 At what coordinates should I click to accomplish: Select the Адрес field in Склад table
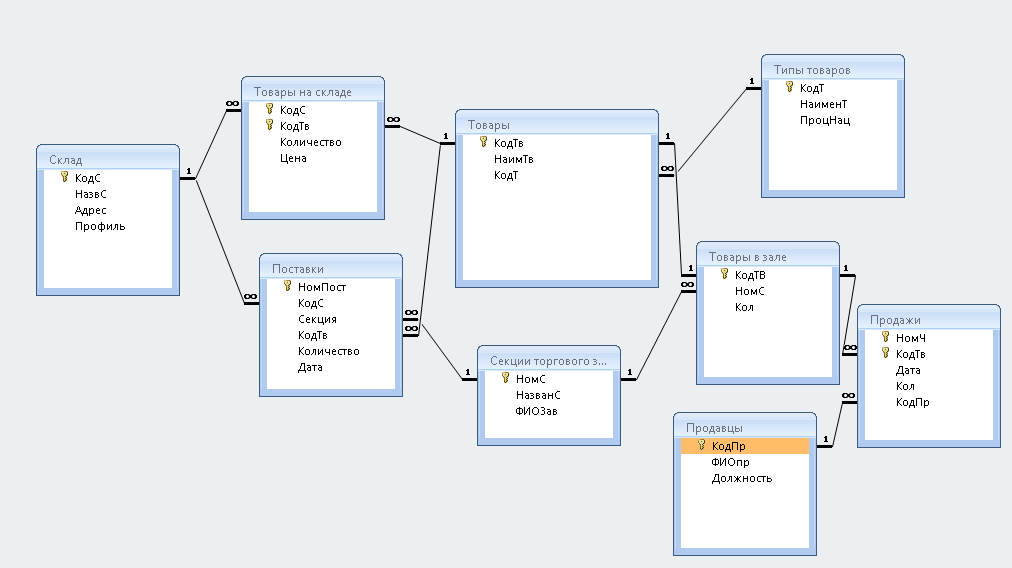click(x=90, y=210)
